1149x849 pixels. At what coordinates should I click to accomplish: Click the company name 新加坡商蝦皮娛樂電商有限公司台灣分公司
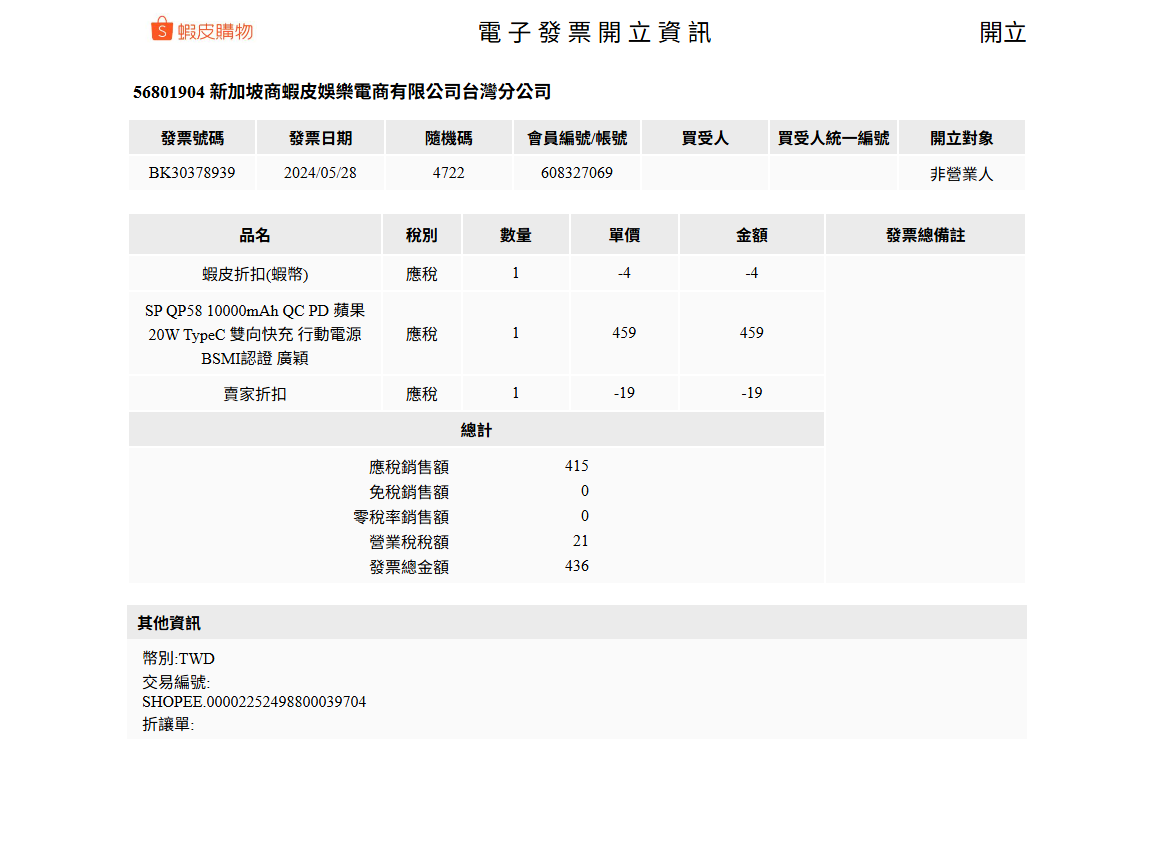pyautogui.click(x=380, y=92)
